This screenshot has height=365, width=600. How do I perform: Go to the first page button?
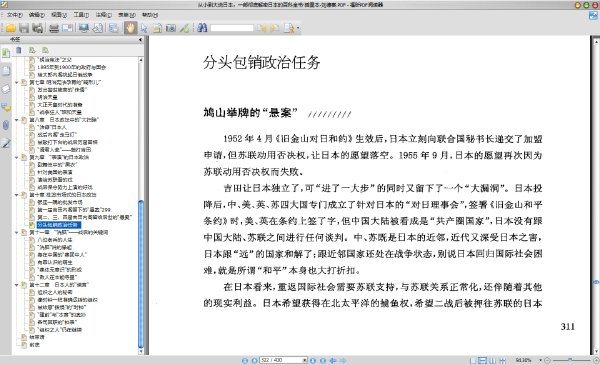coord(245,360)
